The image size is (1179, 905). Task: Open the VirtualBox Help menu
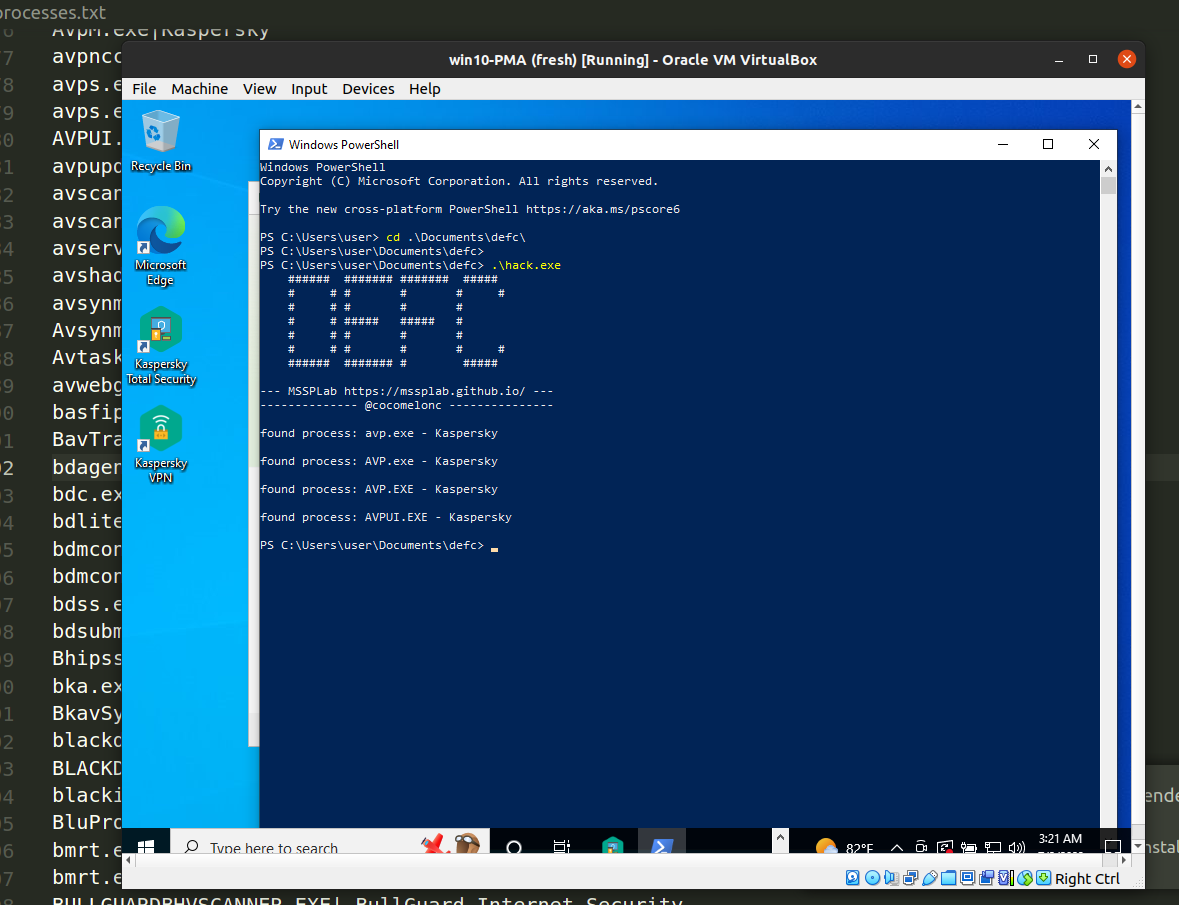(425, 89)
